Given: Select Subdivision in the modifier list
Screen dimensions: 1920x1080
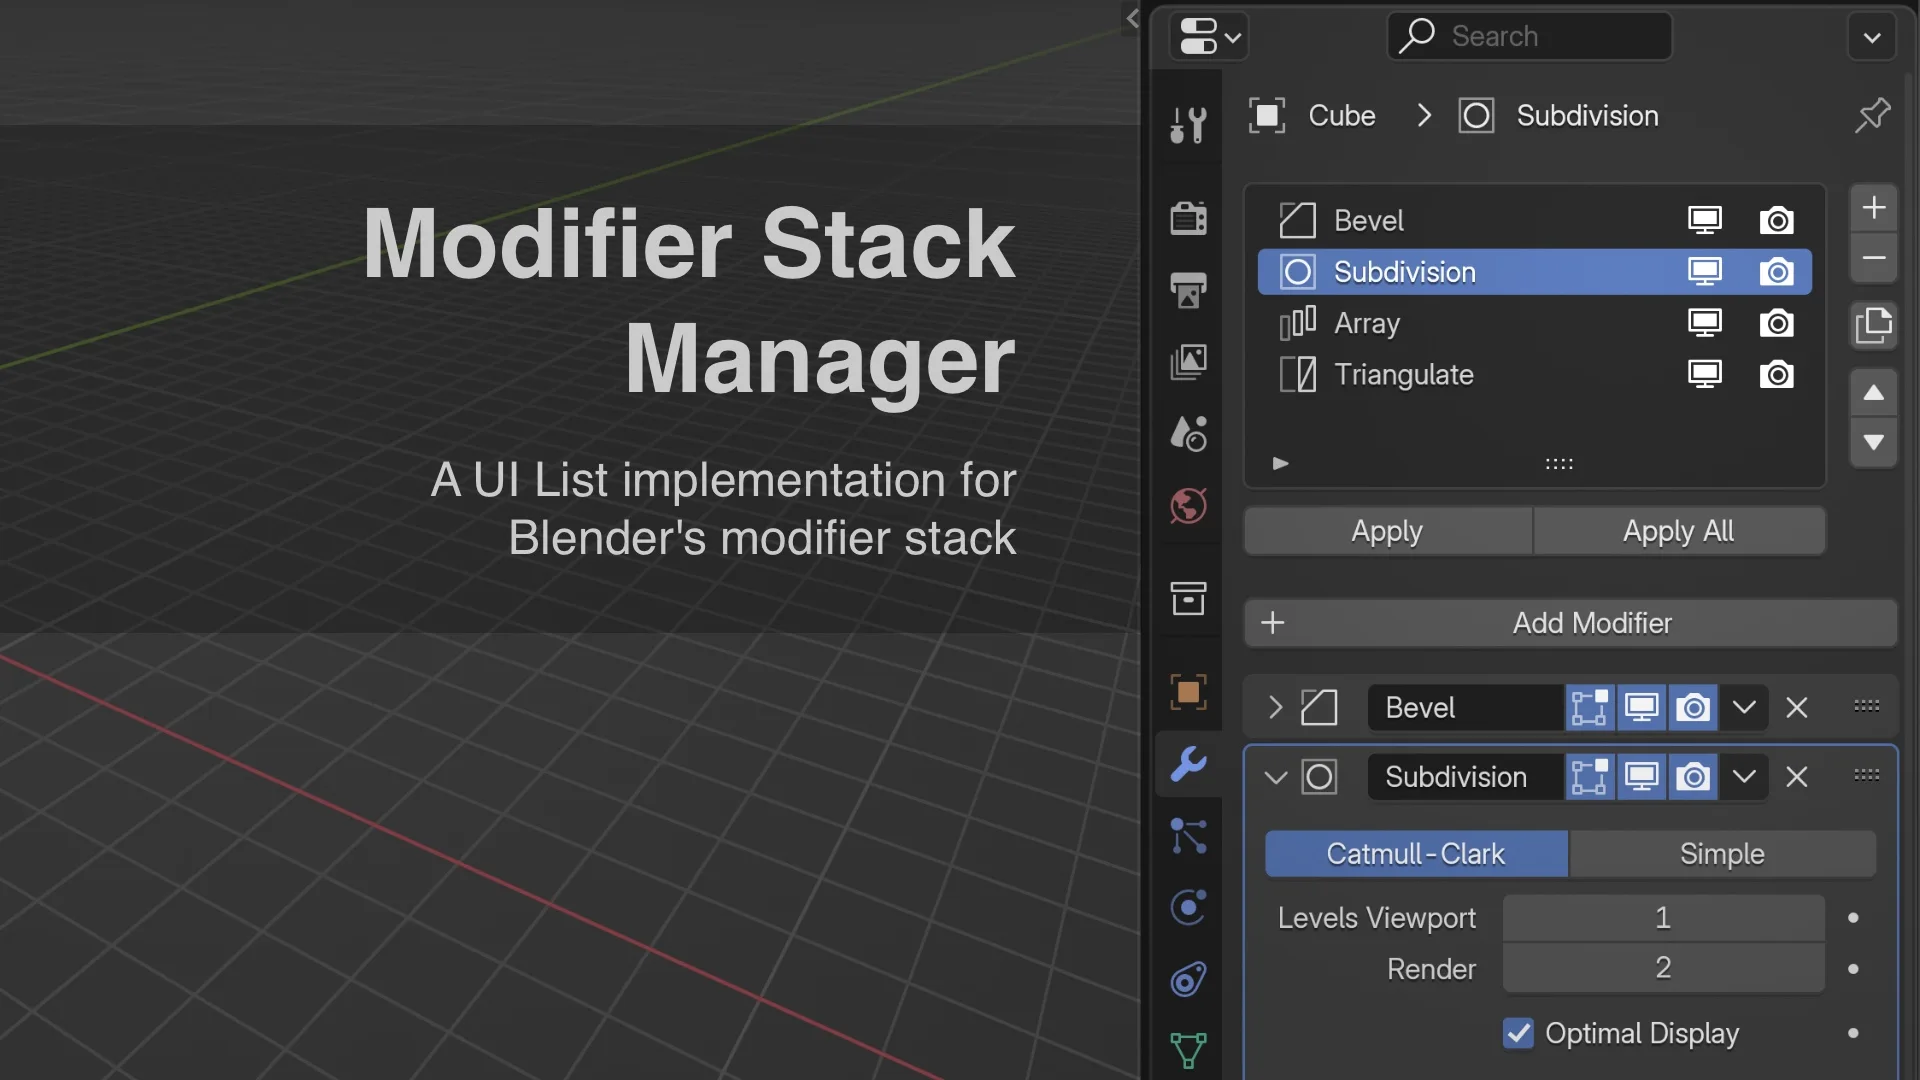Looking at the screenshot, I should pos(1534,272).
